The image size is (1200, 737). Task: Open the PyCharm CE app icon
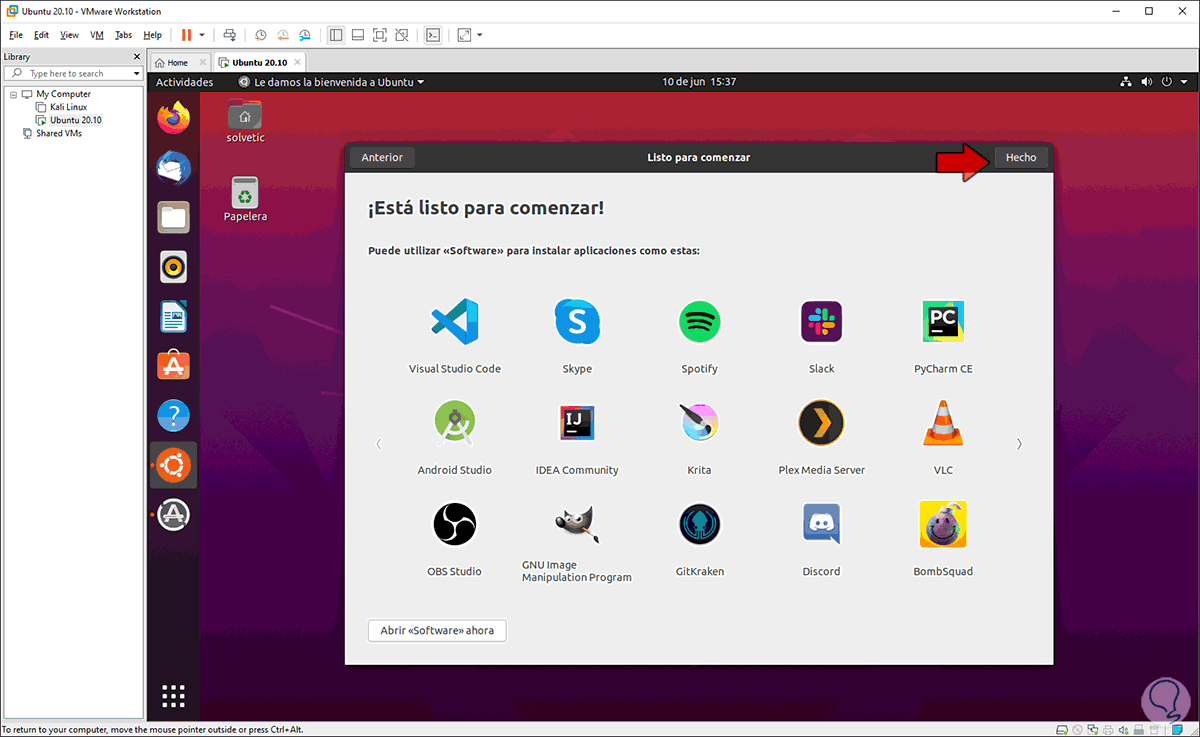click(943, 322)
